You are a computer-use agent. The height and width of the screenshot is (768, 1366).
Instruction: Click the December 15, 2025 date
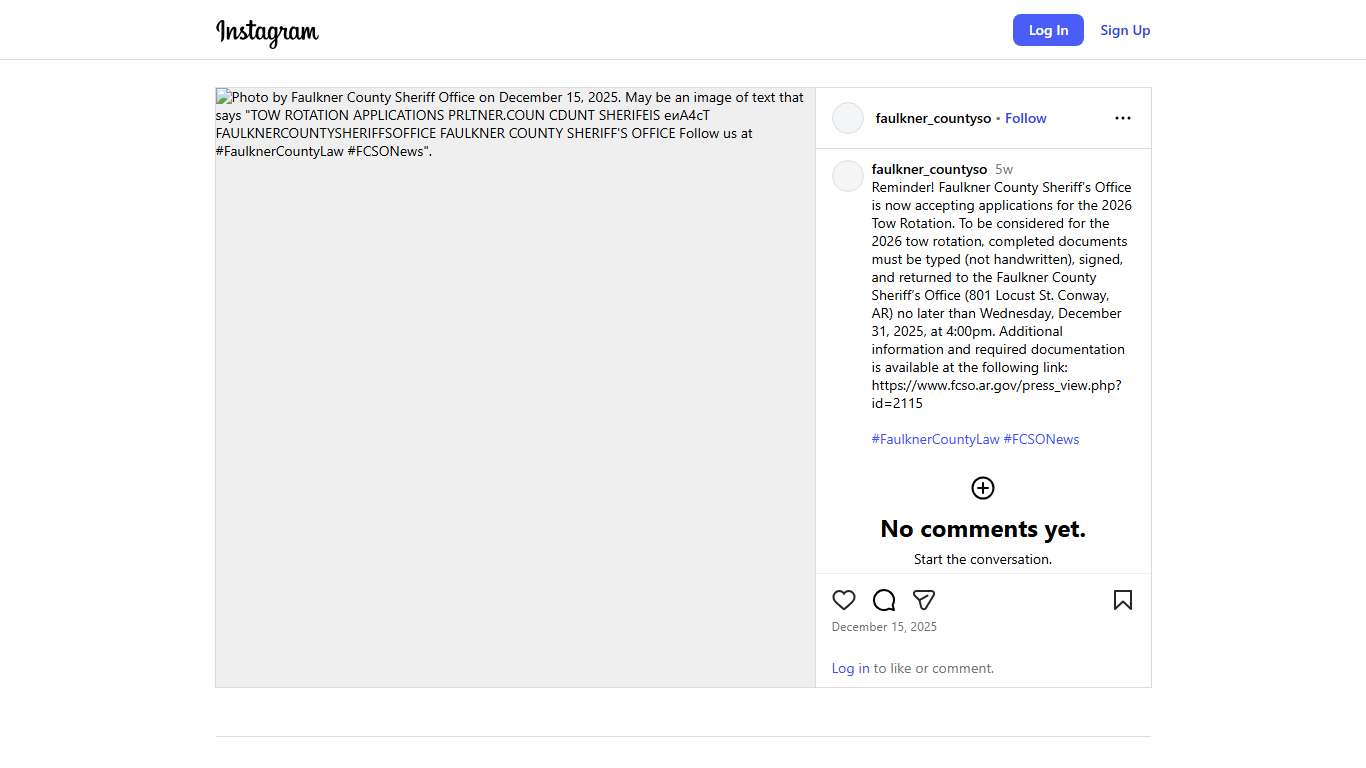pos(884,627)
